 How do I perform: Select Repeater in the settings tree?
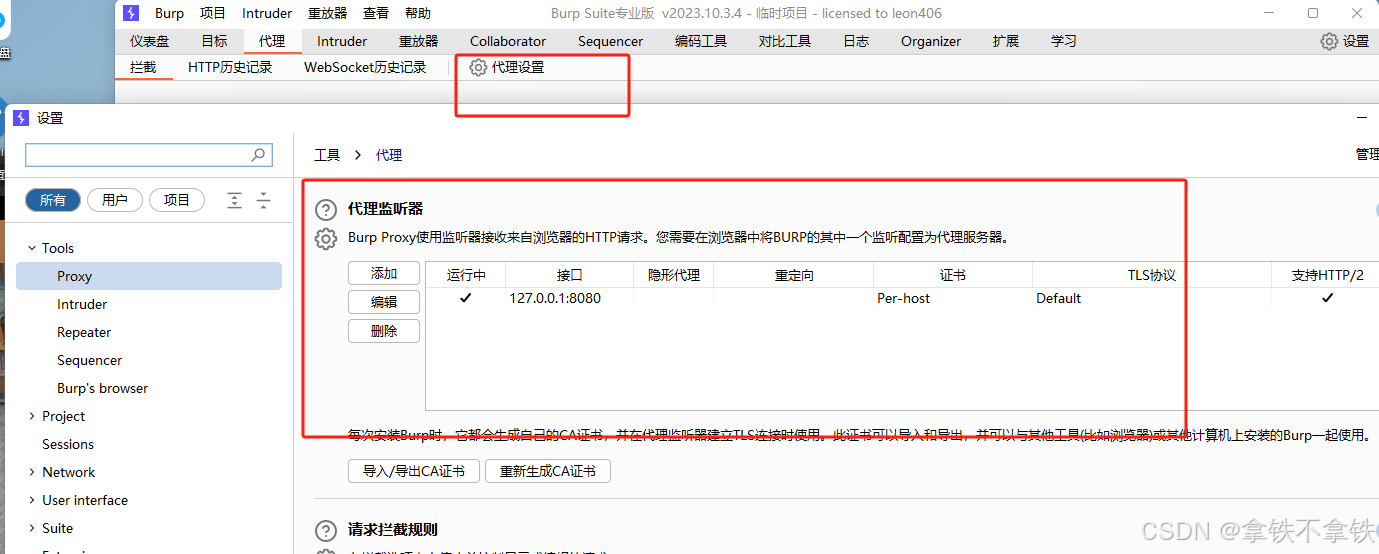(x=84, y=332)
